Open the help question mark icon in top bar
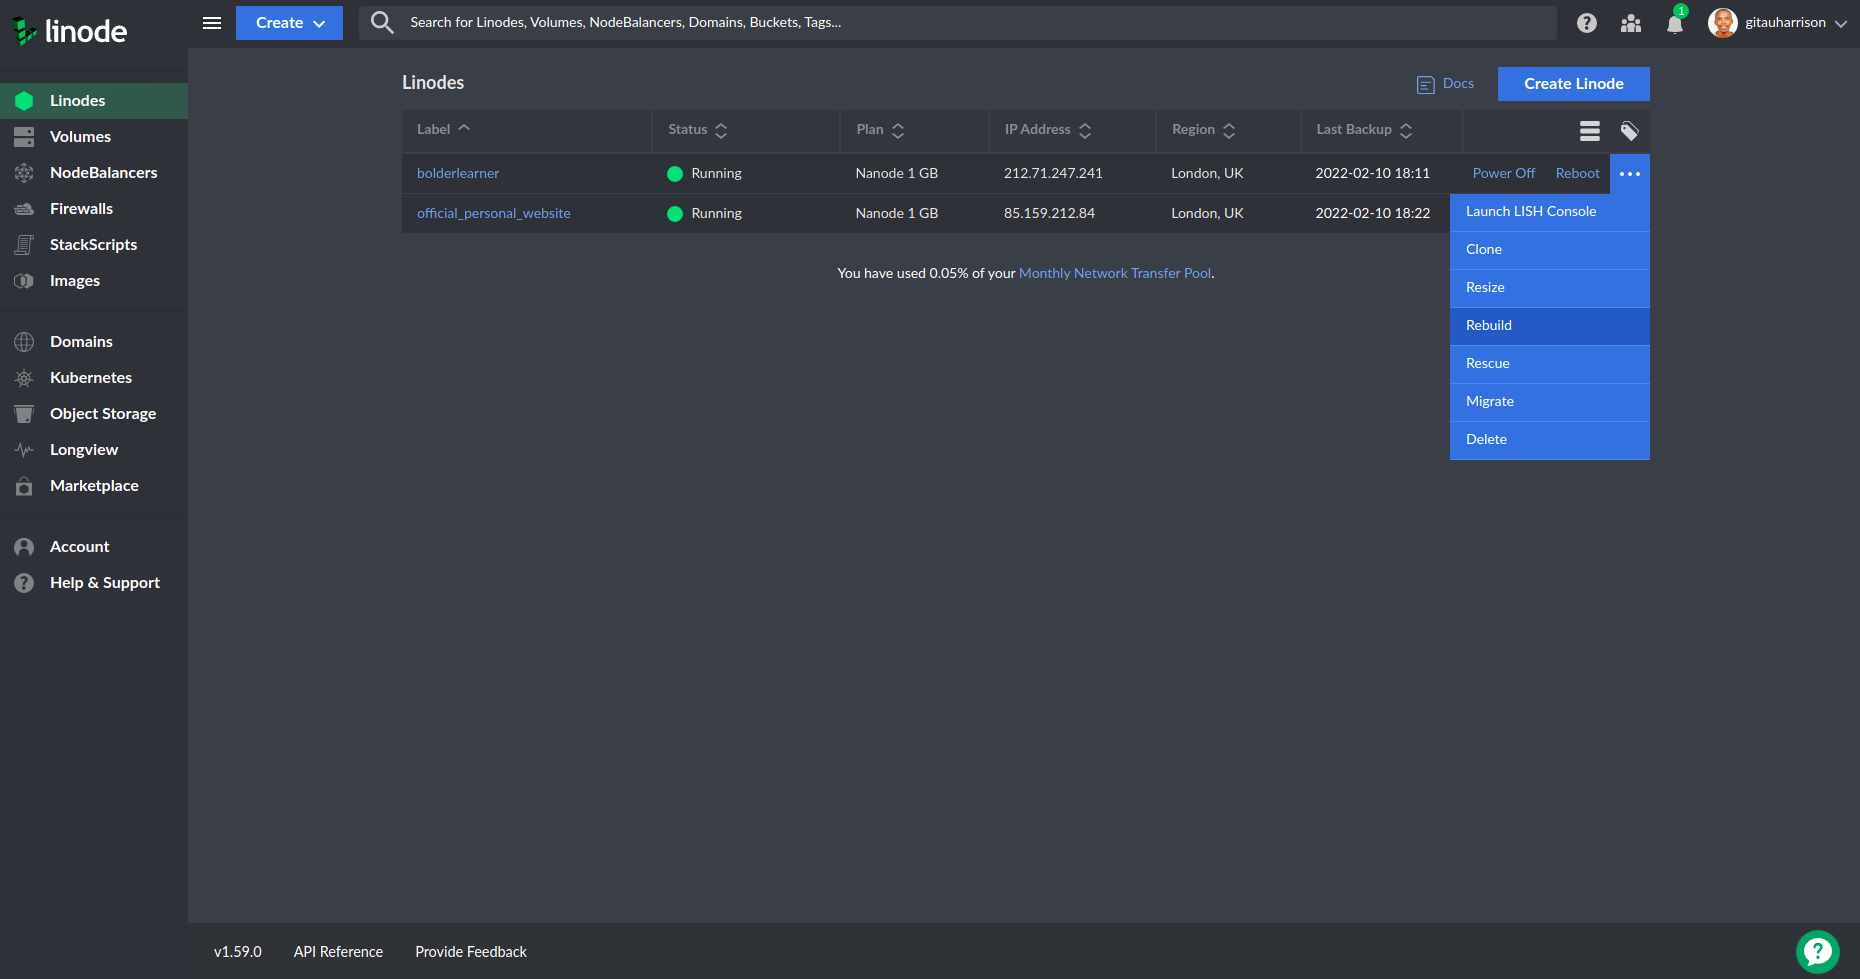 tap(1587, 23)
